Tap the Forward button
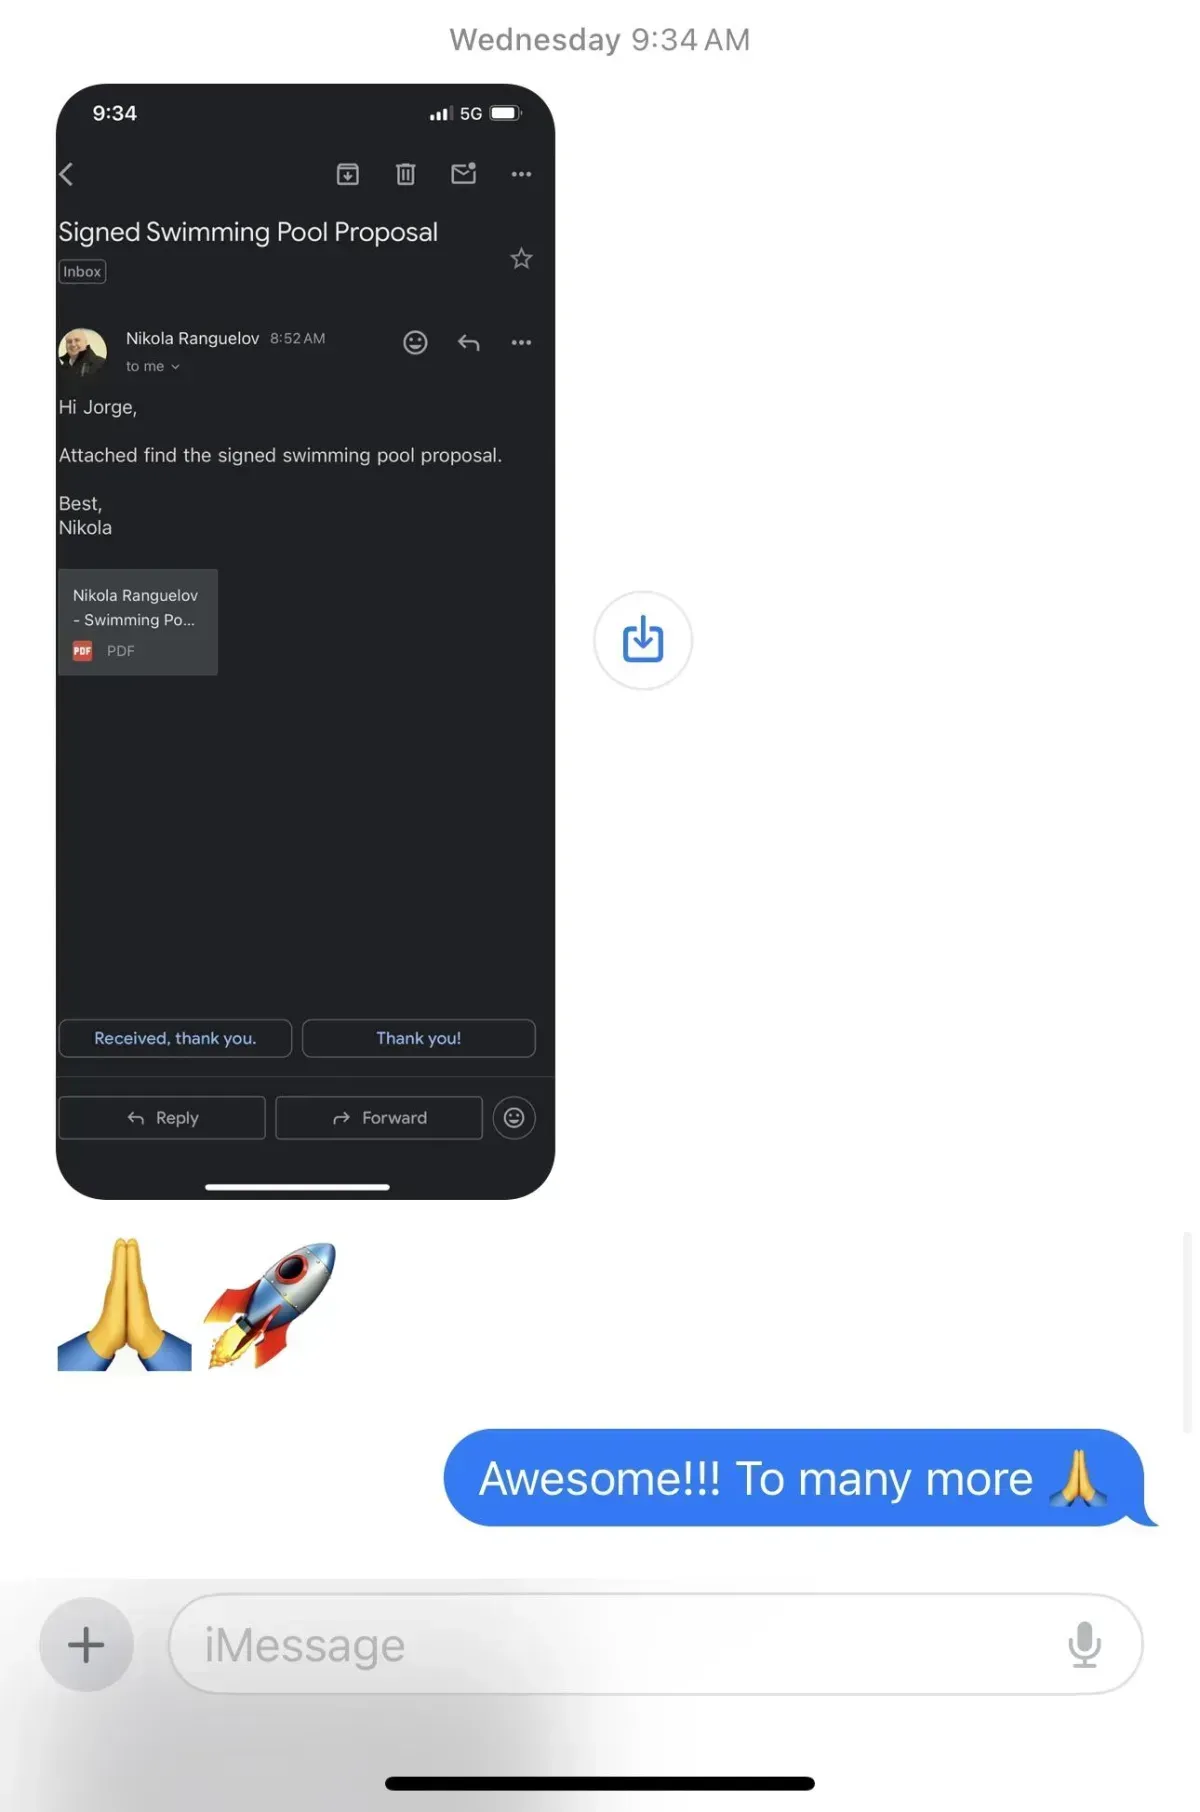 (x=378, y=1118)
